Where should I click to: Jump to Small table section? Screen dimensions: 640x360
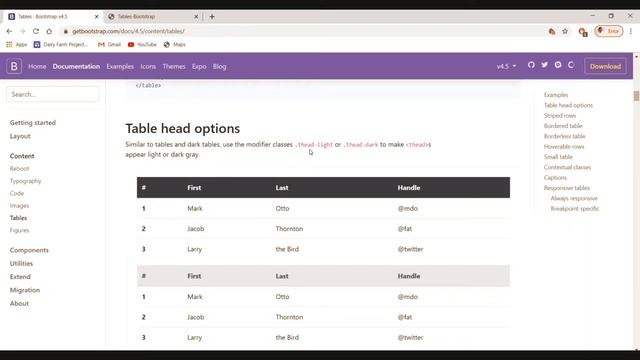tap(558, 157)
